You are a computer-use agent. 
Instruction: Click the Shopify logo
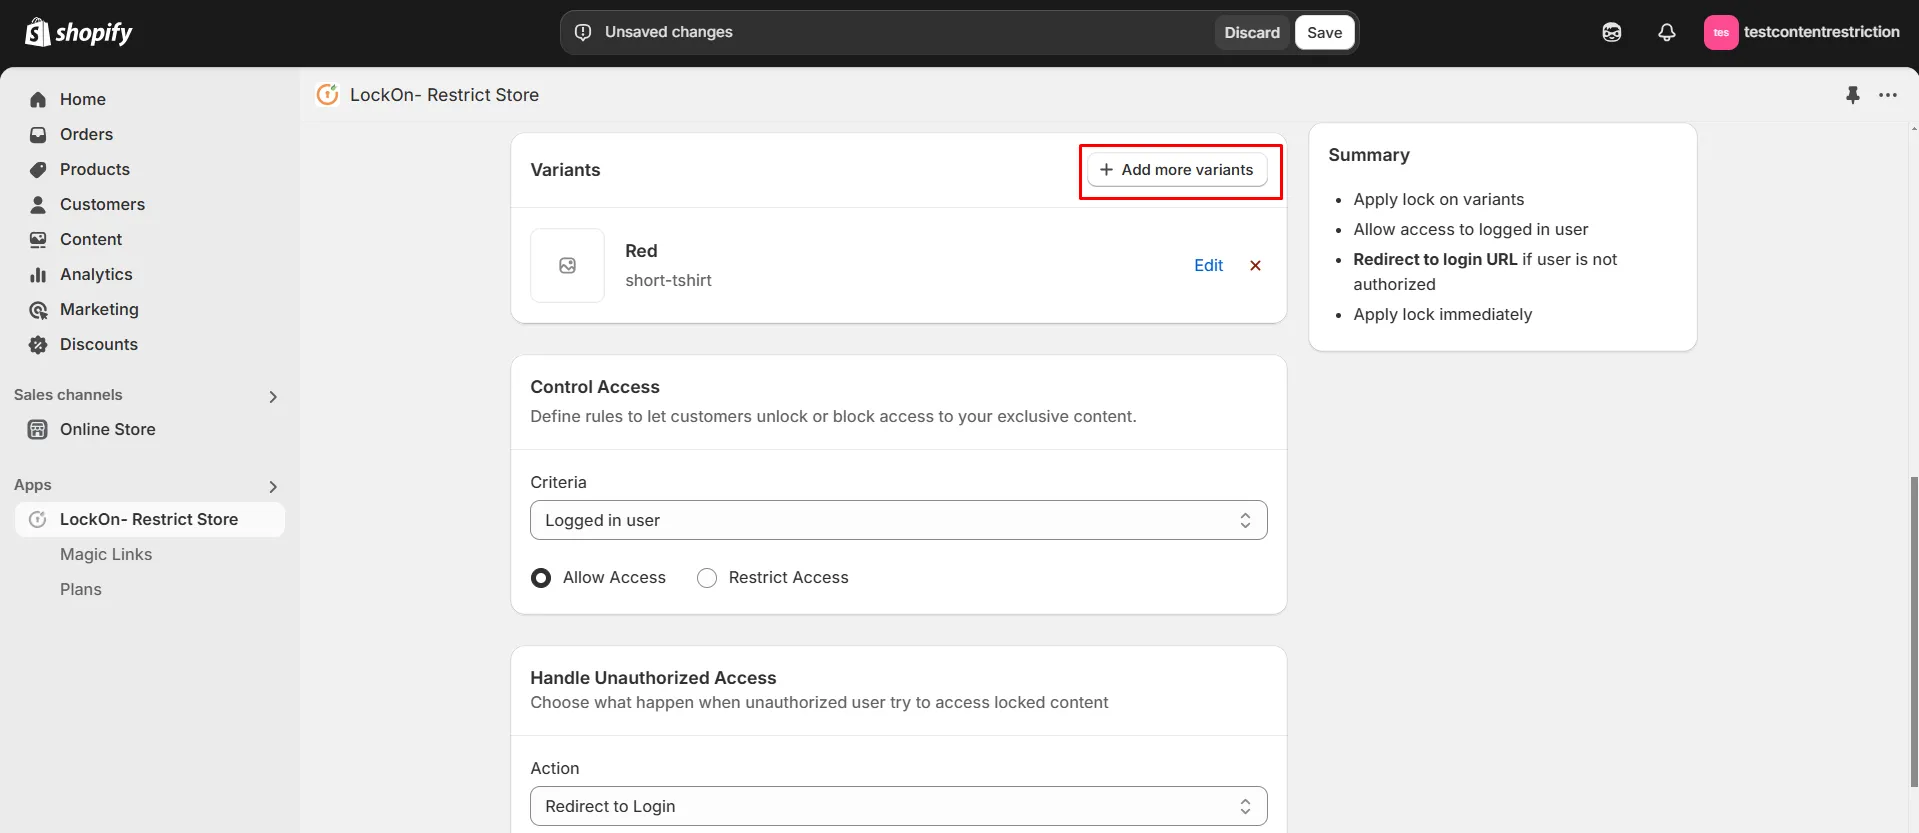[78, 32]
